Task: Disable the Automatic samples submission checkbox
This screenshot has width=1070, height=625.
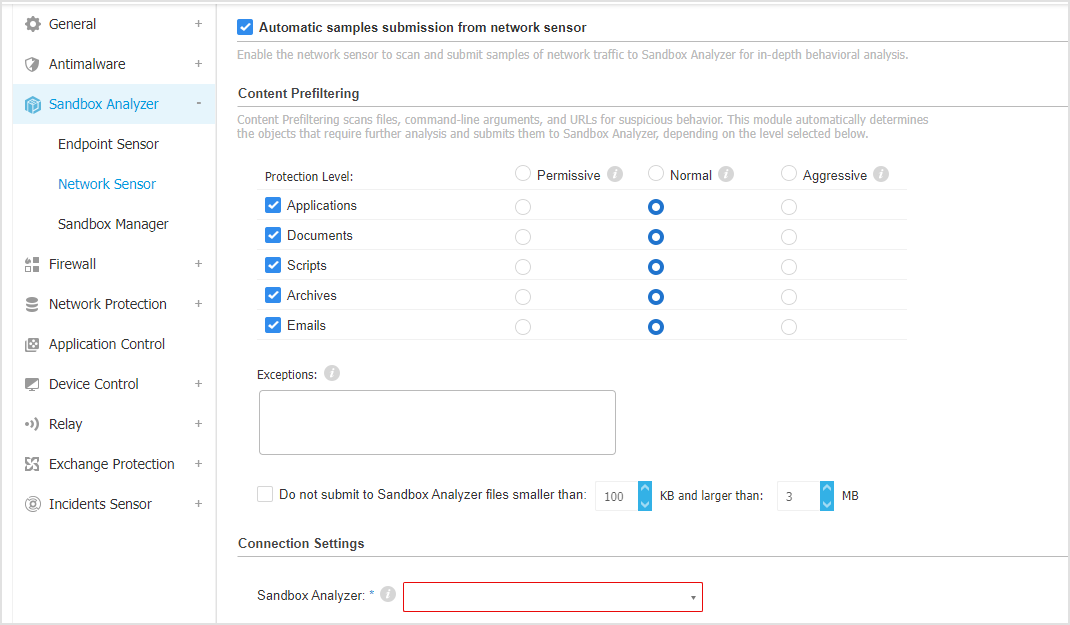Action: (x=245, y=27)
